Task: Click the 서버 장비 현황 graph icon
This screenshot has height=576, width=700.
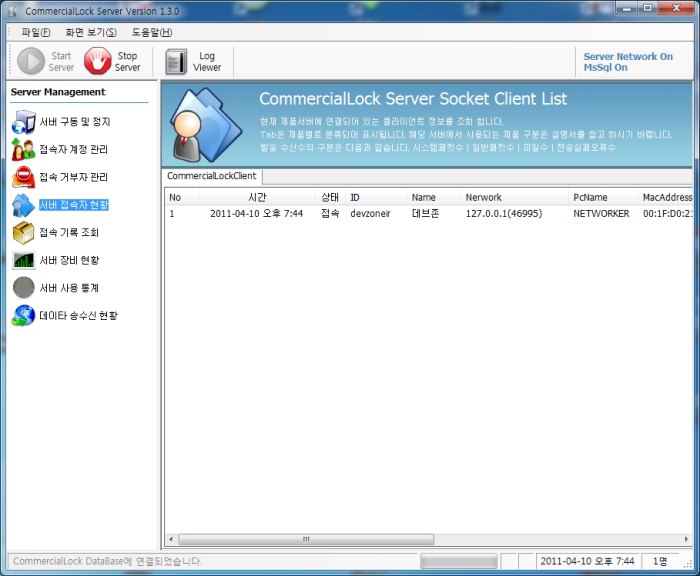Action: (x=23, y=260)
